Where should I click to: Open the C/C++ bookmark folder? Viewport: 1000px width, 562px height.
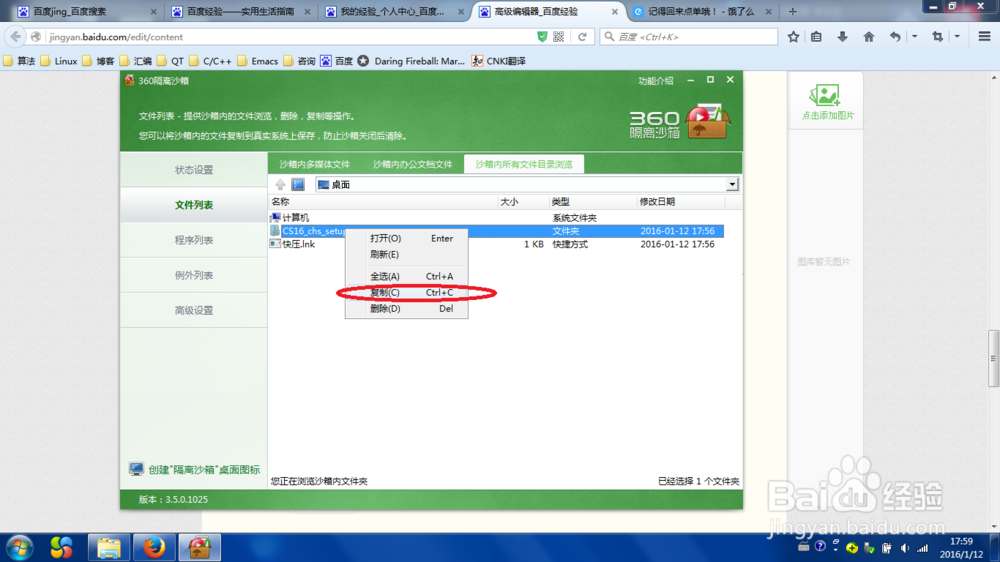(x=210, y=61)
